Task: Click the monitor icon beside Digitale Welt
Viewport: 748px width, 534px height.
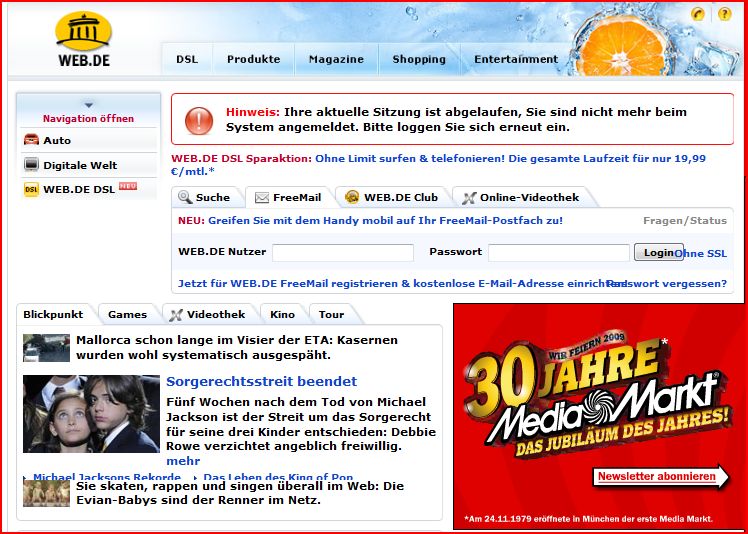Action: point(31,165)
